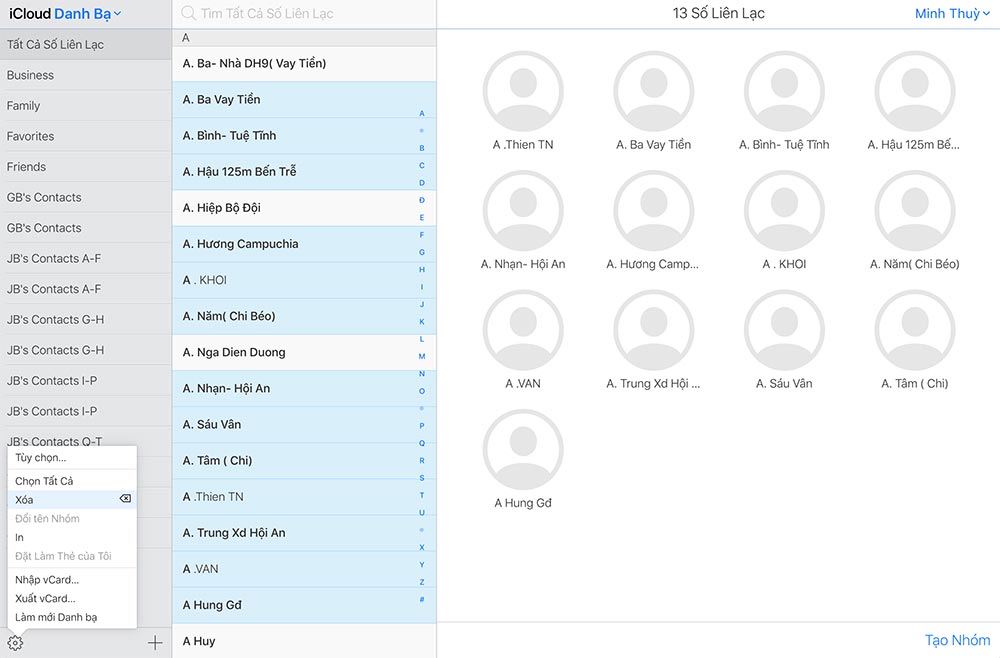Image resolution: width=1000 pixels, height=658 pixels.
Task: Choose Xóa to delete selected contacts
Action: click(72, 499)
